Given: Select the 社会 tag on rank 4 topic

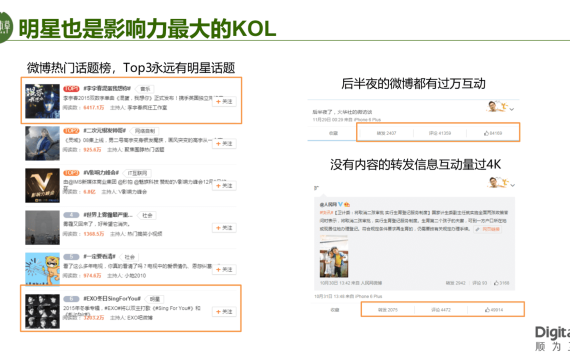Looking at the screenshot, I should click(x=147, y=215).
